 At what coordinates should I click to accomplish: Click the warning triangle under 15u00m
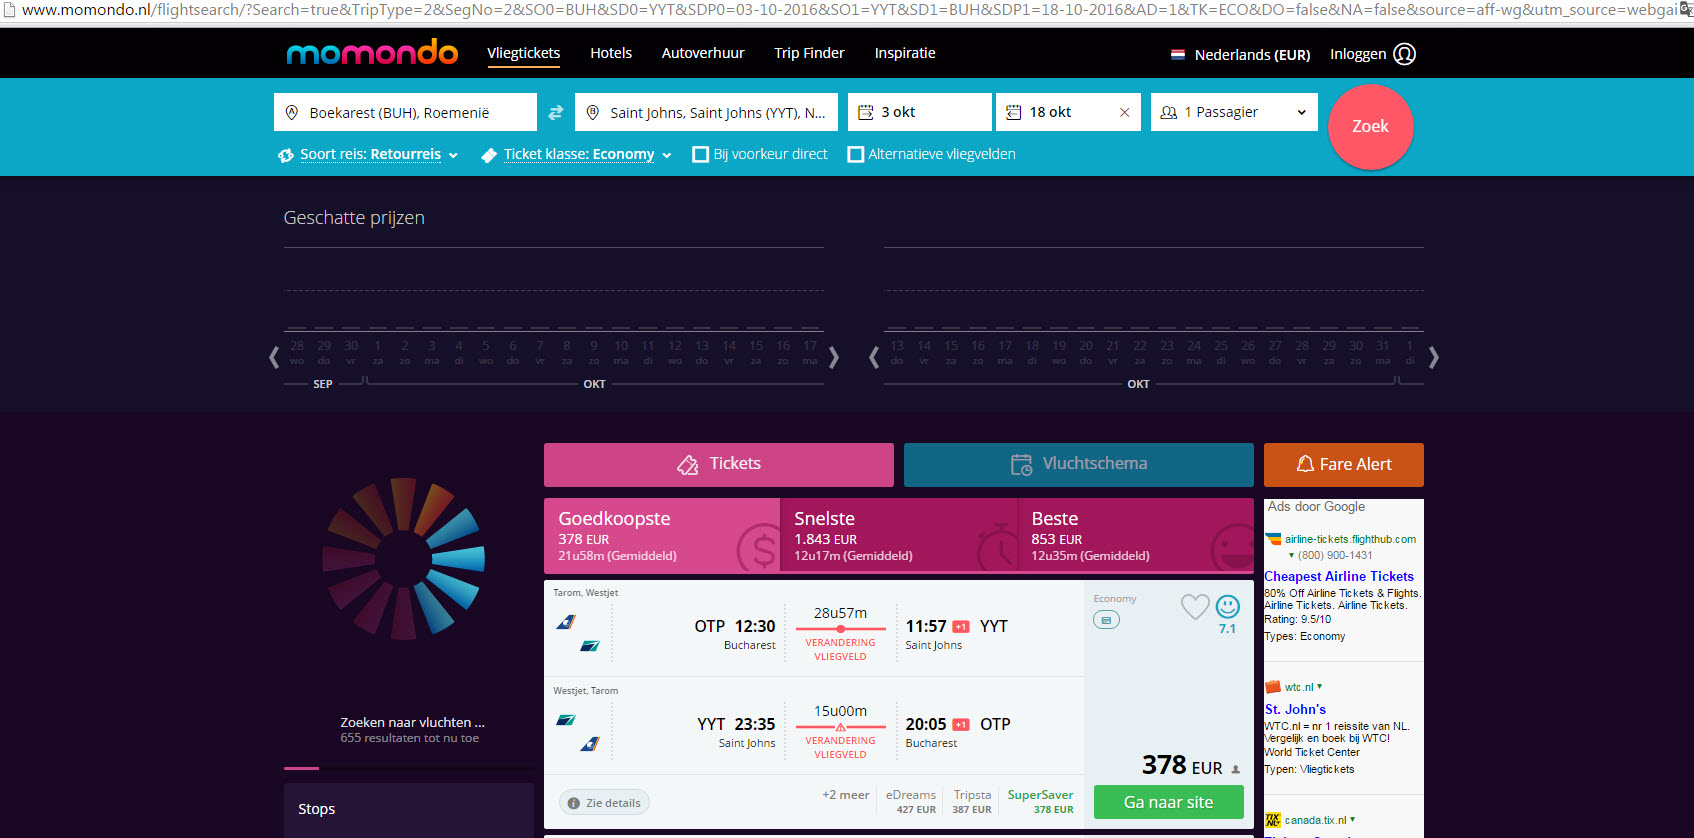coord(840,727)
